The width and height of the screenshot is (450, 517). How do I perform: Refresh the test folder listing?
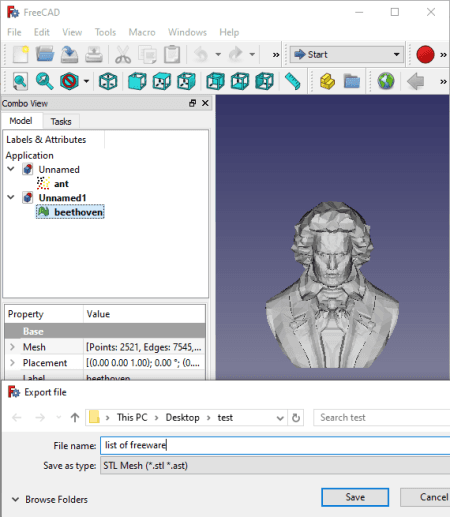pos(296,418)
